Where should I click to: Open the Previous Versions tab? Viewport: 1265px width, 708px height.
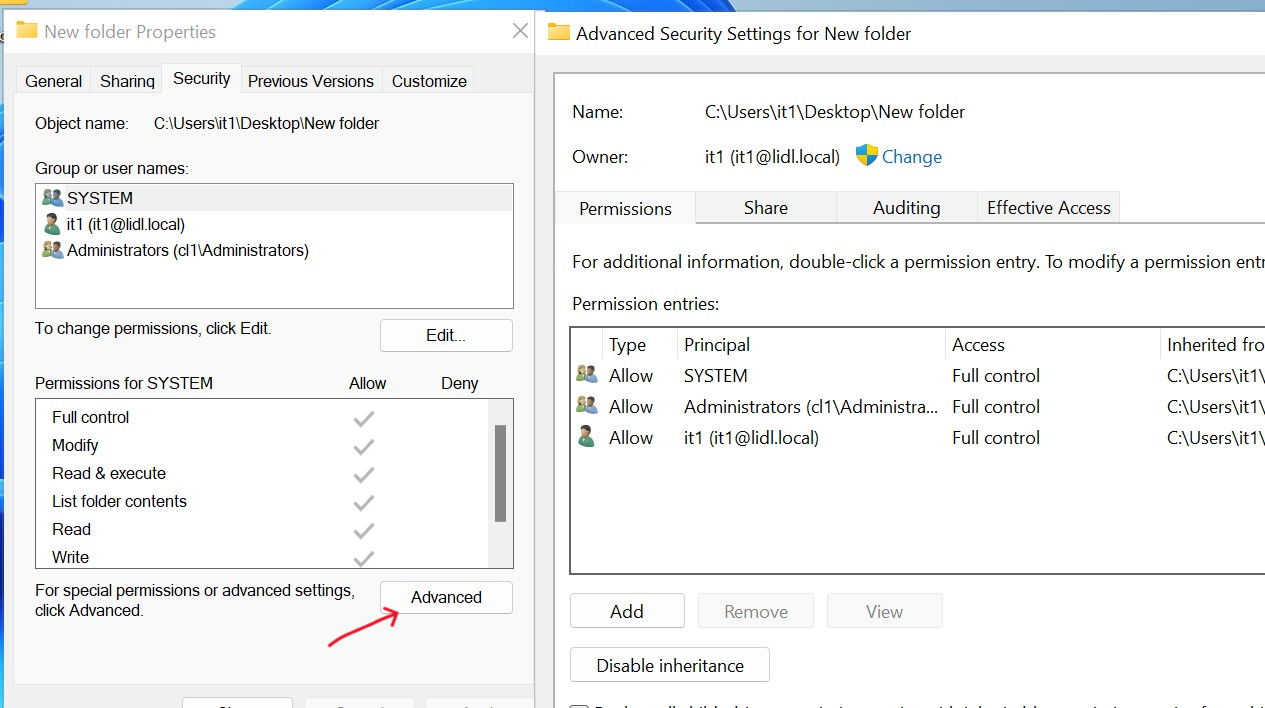(x=310, y=81)
